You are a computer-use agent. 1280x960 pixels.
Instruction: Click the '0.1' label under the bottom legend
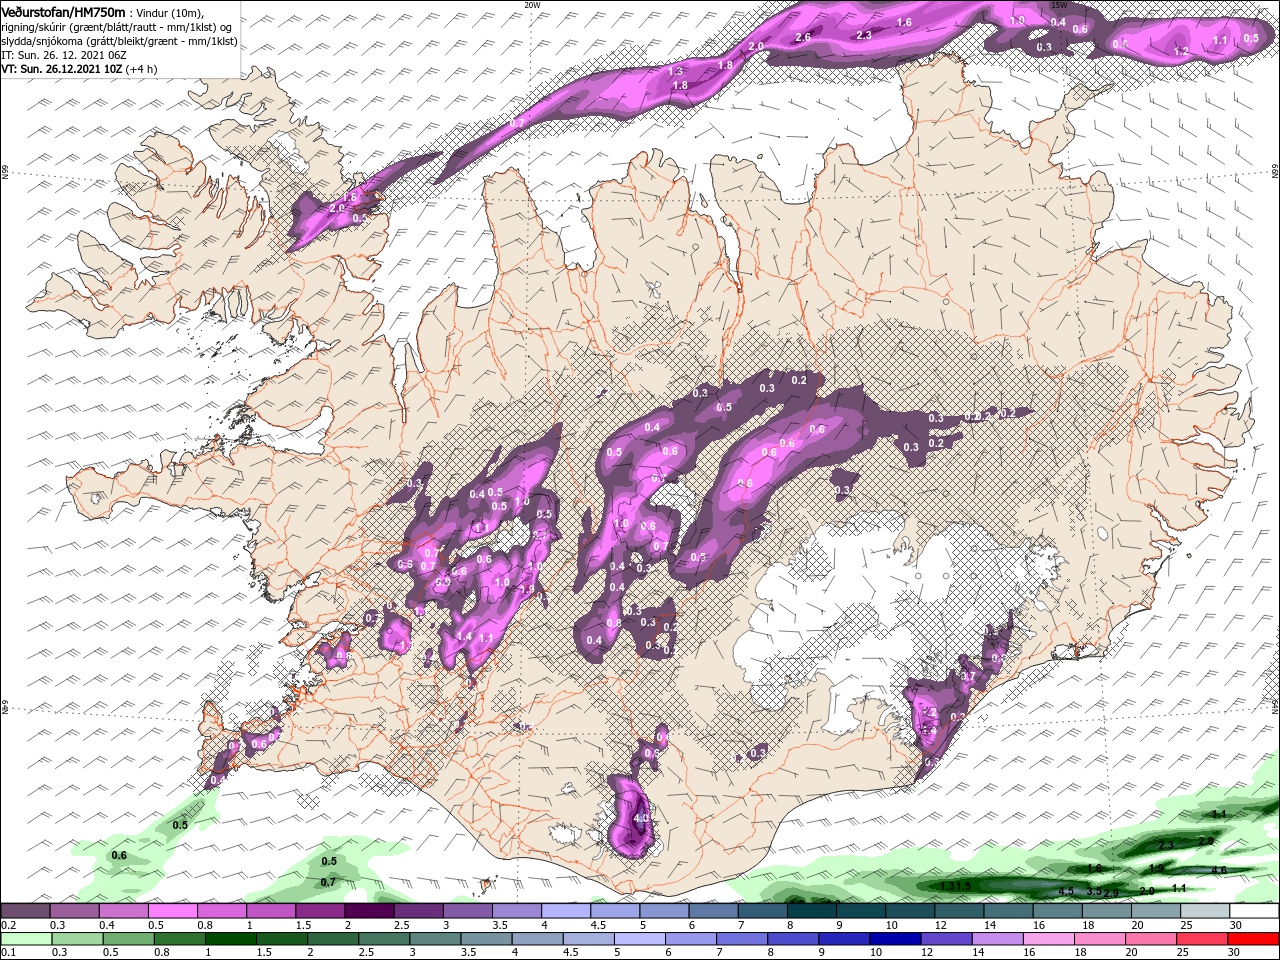pyautogui.click(x=7, y=952)
